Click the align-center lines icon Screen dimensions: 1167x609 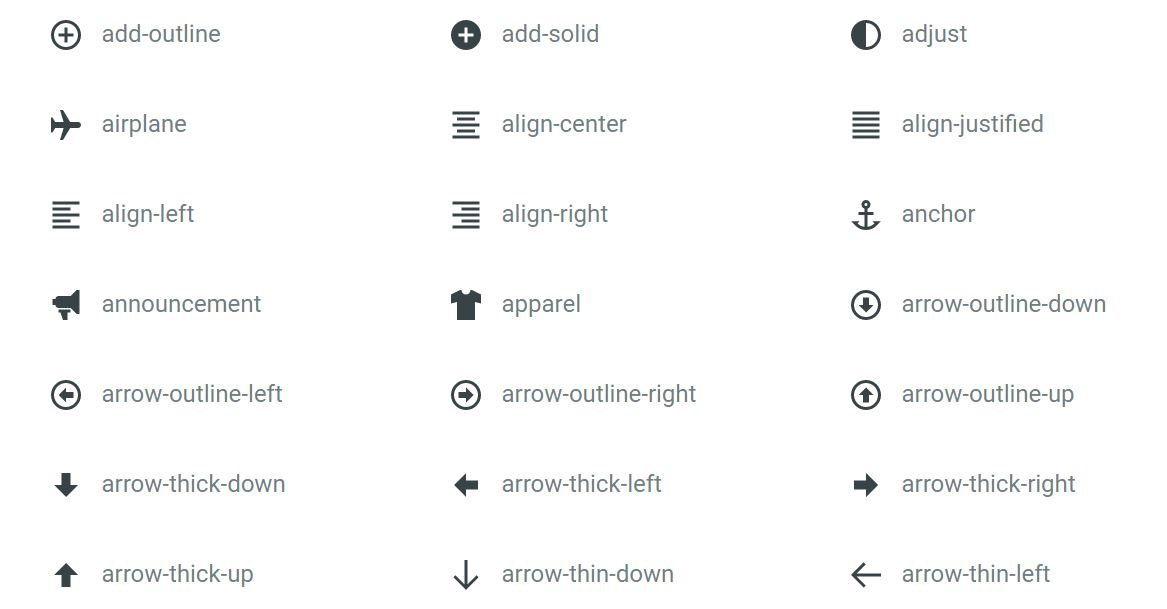(x=466, y=125)
